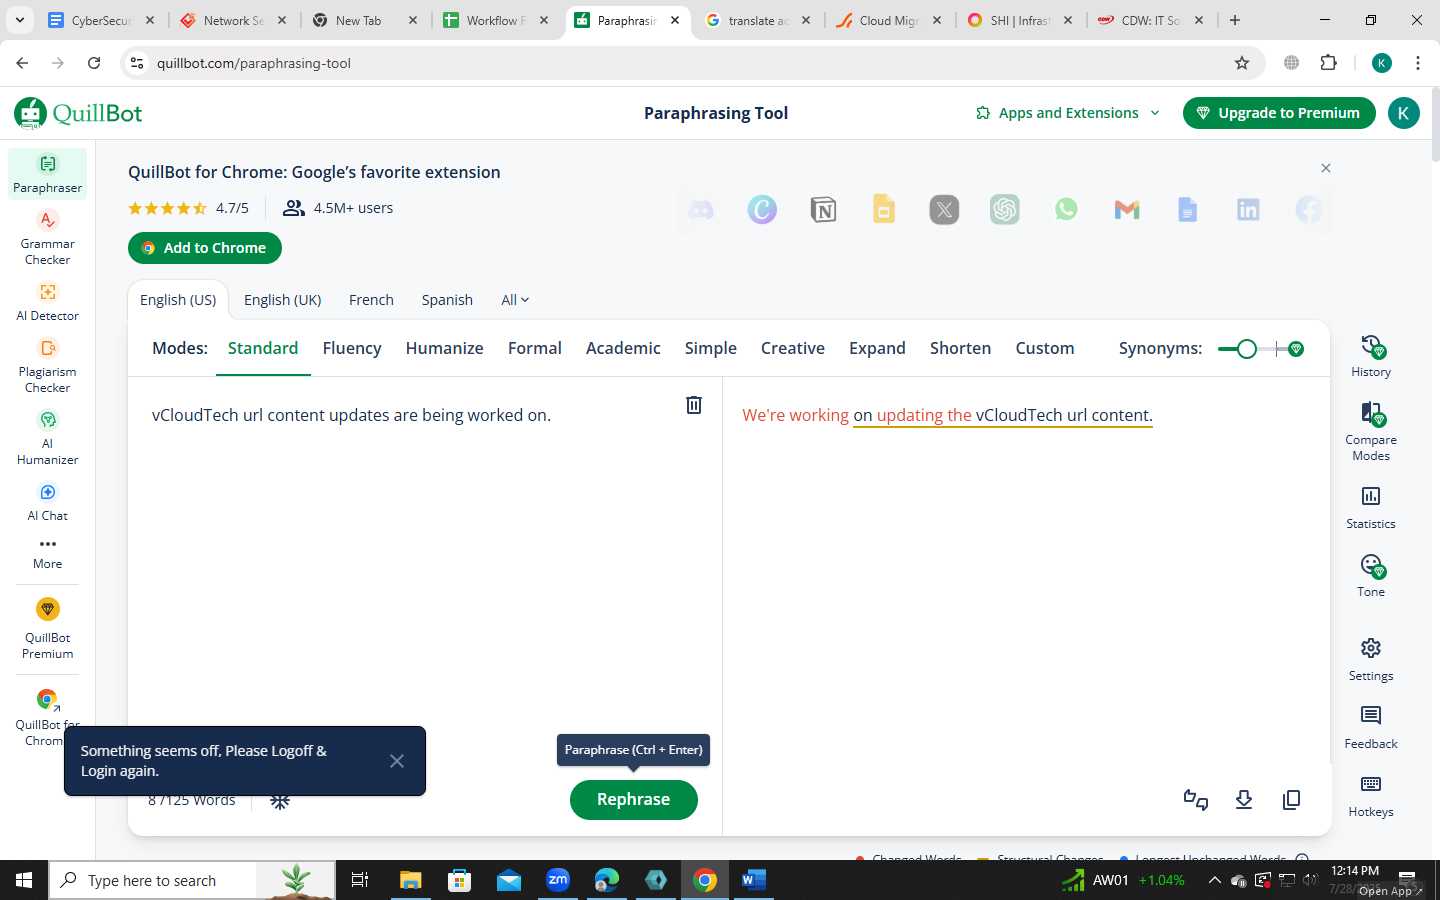
Task: Bookmark this page with star icon
Action: 1242,63
